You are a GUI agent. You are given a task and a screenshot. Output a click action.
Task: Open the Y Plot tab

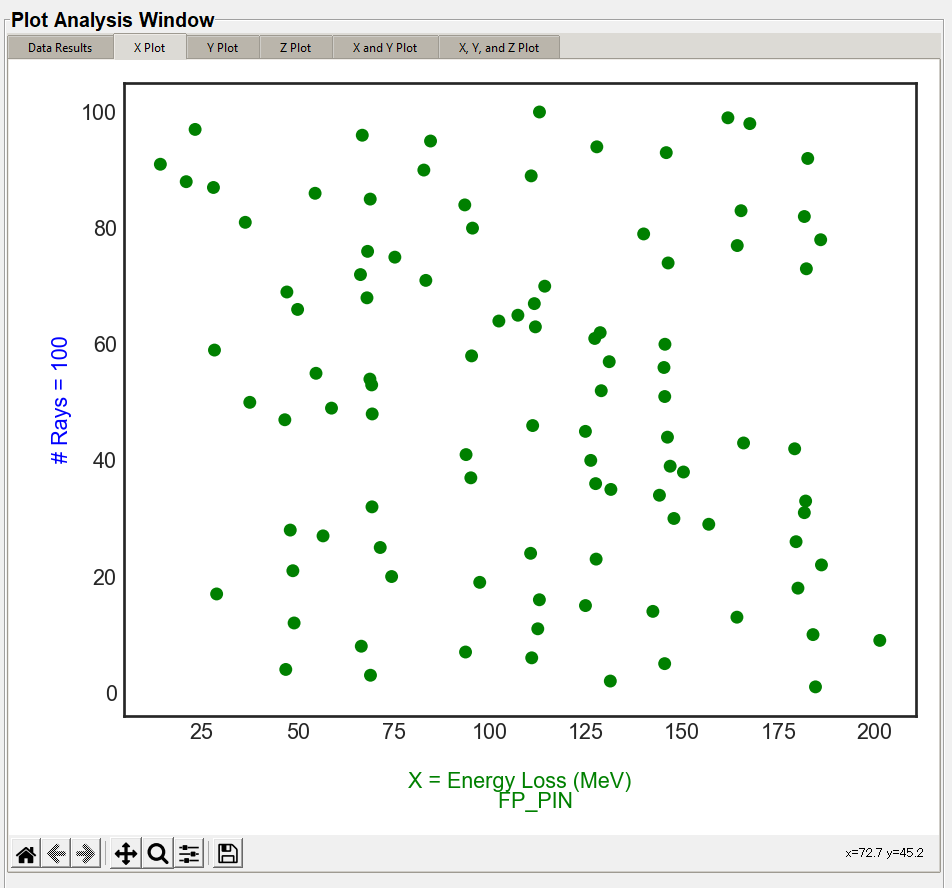[x=222, y=48]
